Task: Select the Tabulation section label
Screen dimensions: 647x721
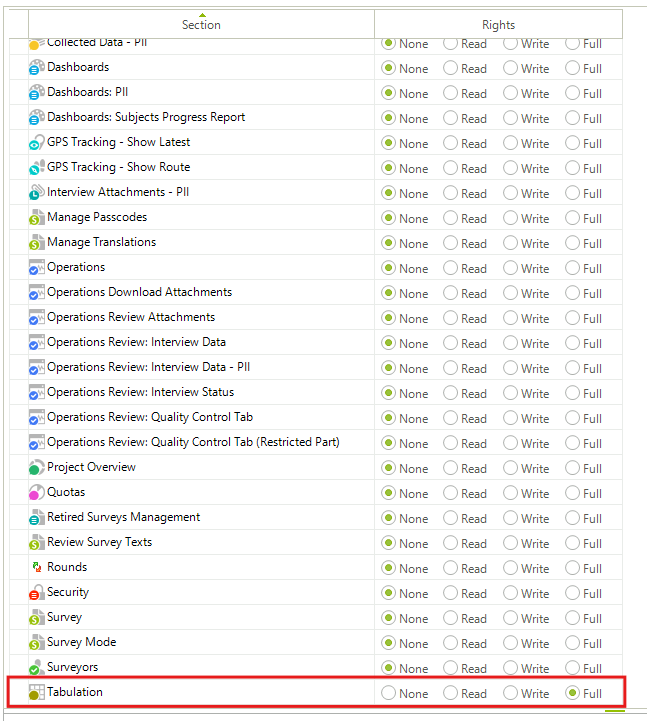Action: tap(75, 692)
